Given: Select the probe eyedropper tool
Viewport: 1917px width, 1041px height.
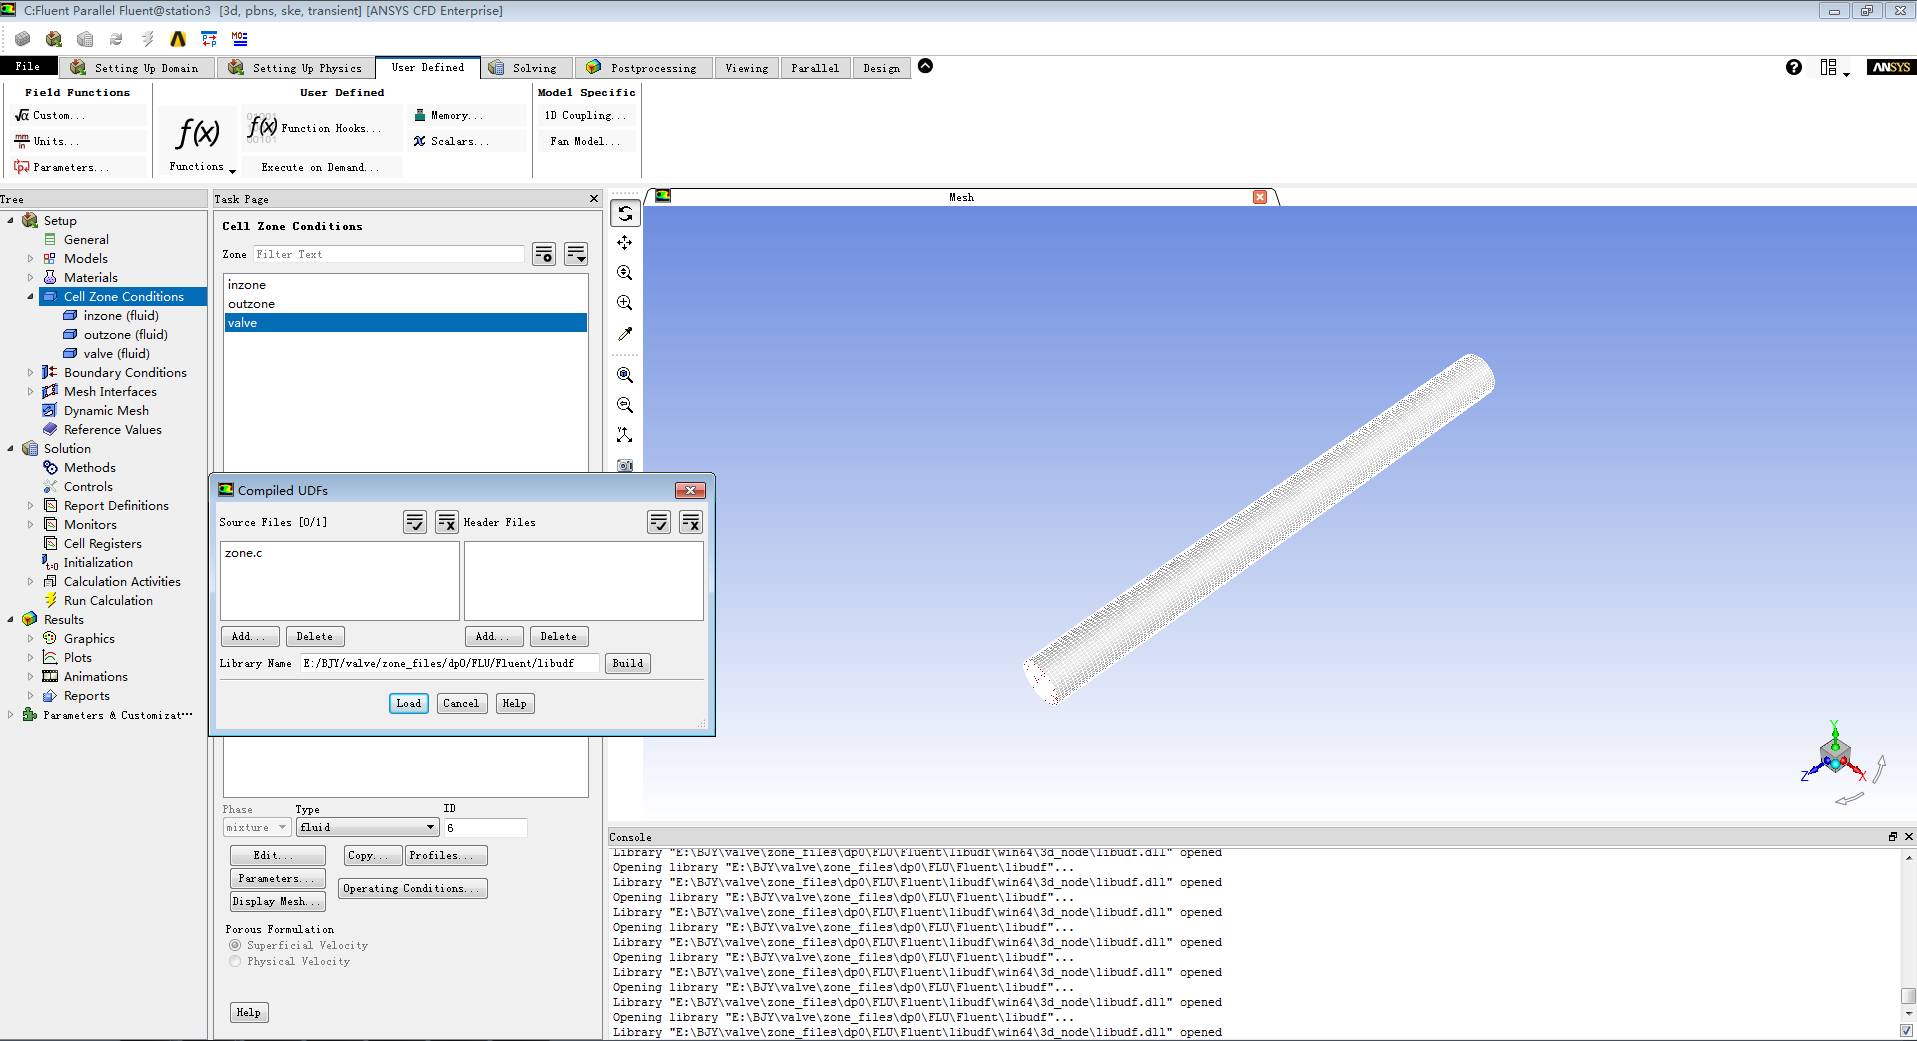Looking at the screenshot, I should (625, 333).
